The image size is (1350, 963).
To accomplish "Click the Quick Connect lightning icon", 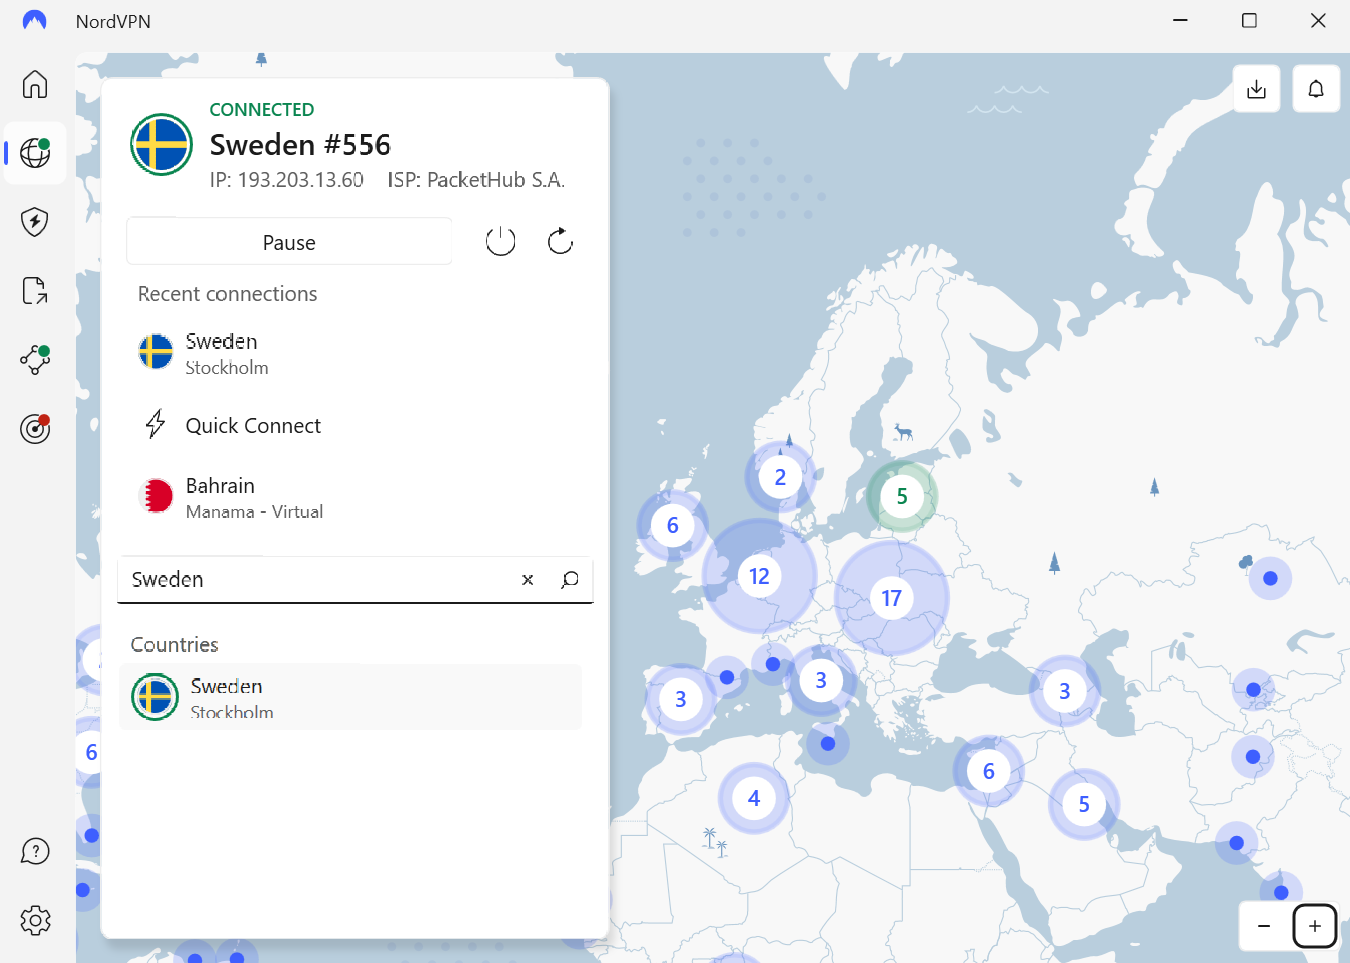I will tap(155, 424).
